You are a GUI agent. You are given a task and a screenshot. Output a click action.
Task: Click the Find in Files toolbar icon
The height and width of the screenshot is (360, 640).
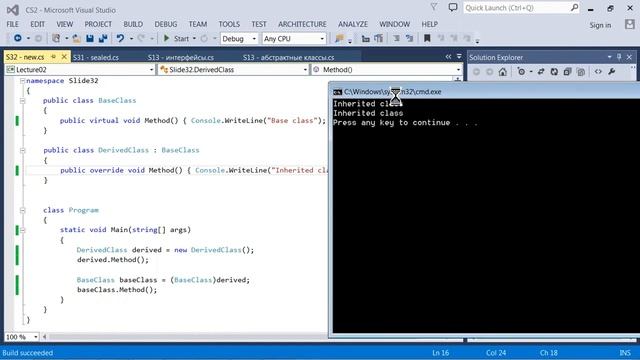click(339, 38)
